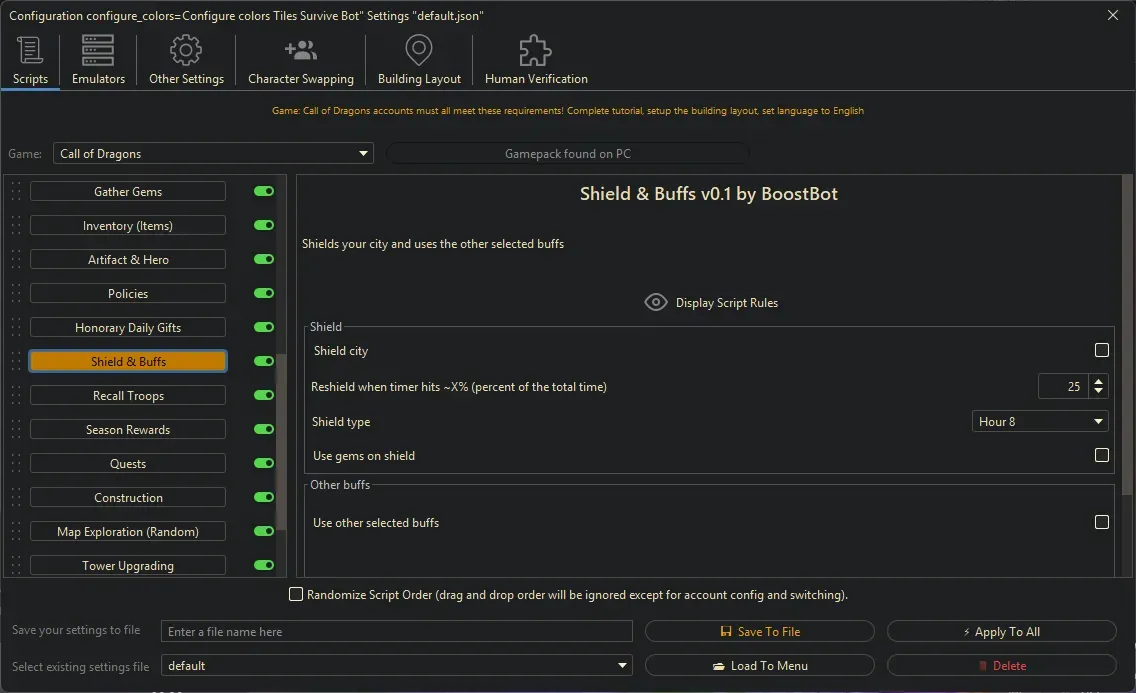1136x693 pixels.
Task: Toggle off the Gather Gems script
Action: pyautogui.click(x=262, y=191)
